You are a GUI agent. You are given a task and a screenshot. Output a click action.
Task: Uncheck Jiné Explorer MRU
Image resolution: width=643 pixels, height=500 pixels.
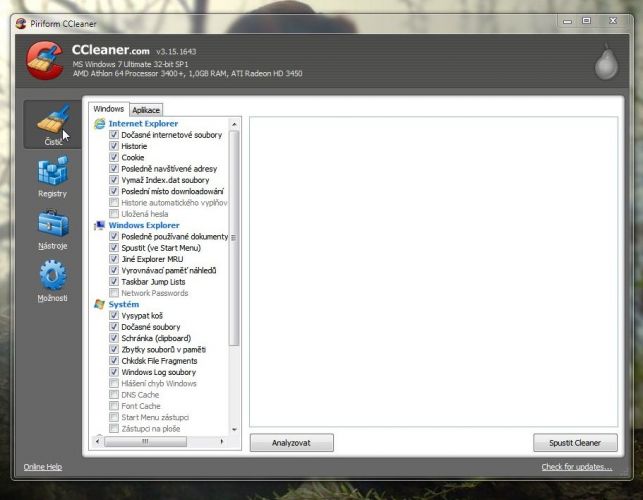(x=114, y=259)
